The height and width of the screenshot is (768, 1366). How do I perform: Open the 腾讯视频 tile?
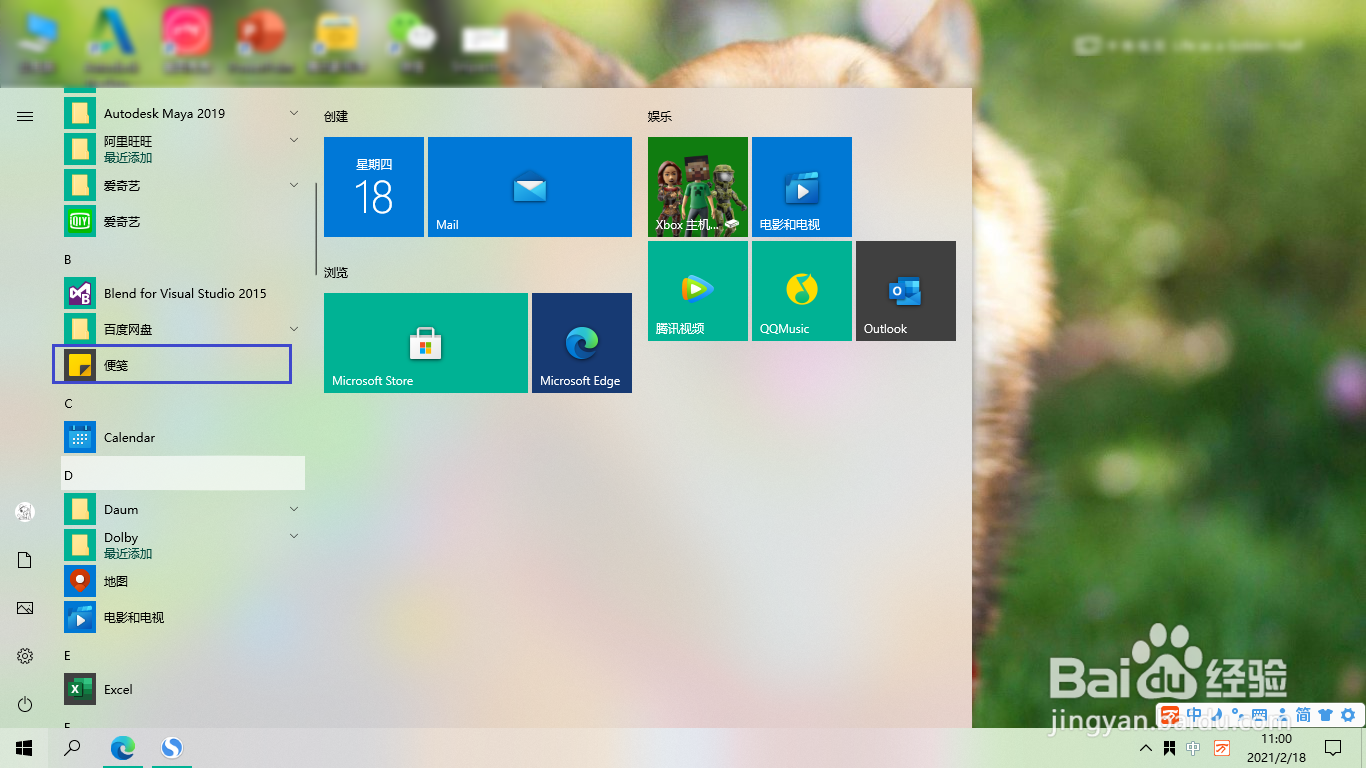[698, 291]
